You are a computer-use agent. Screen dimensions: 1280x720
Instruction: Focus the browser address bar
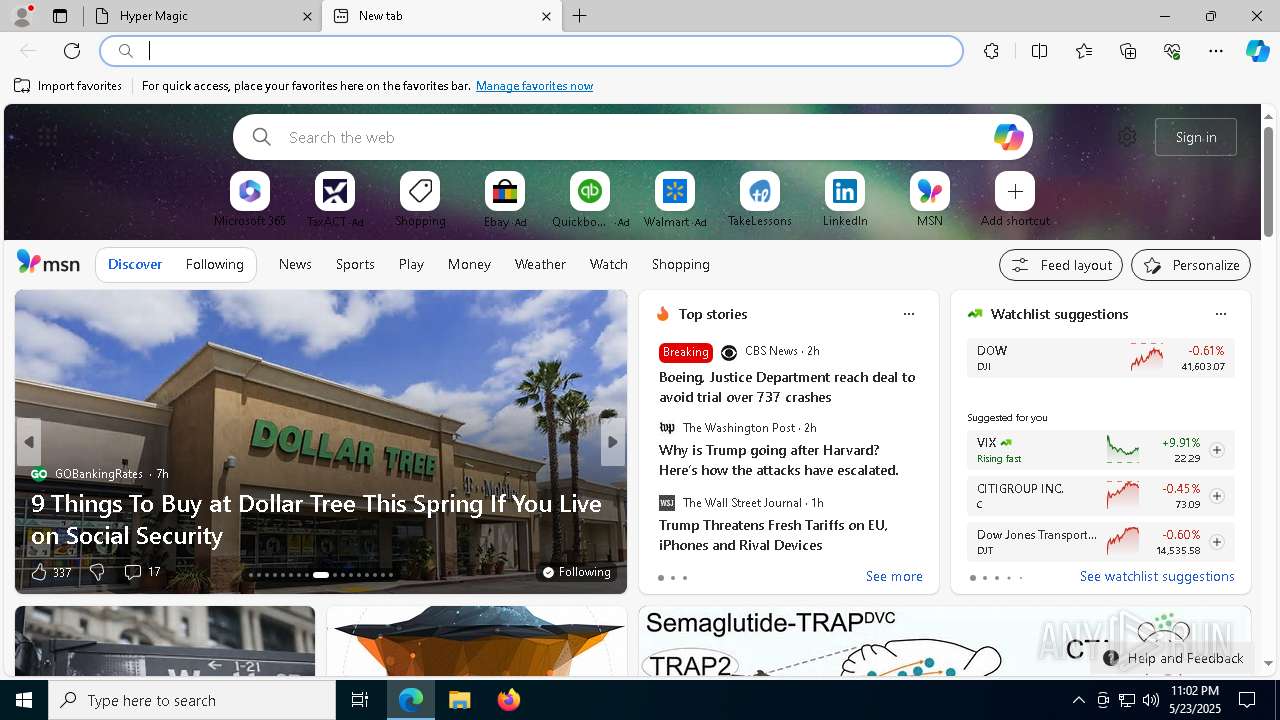point(531,51)
